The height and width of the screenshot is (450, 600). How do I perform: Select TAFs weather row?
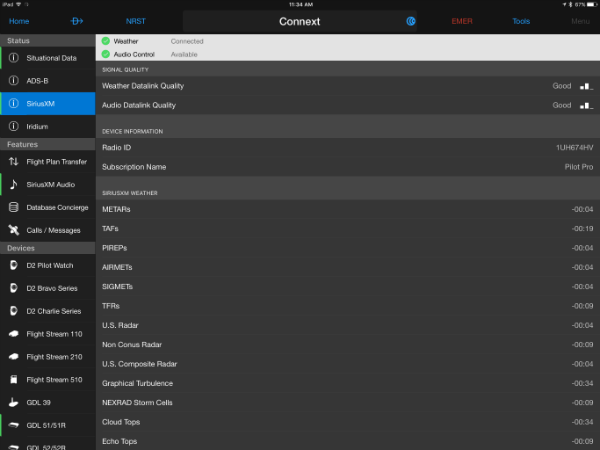click(348, 228)
